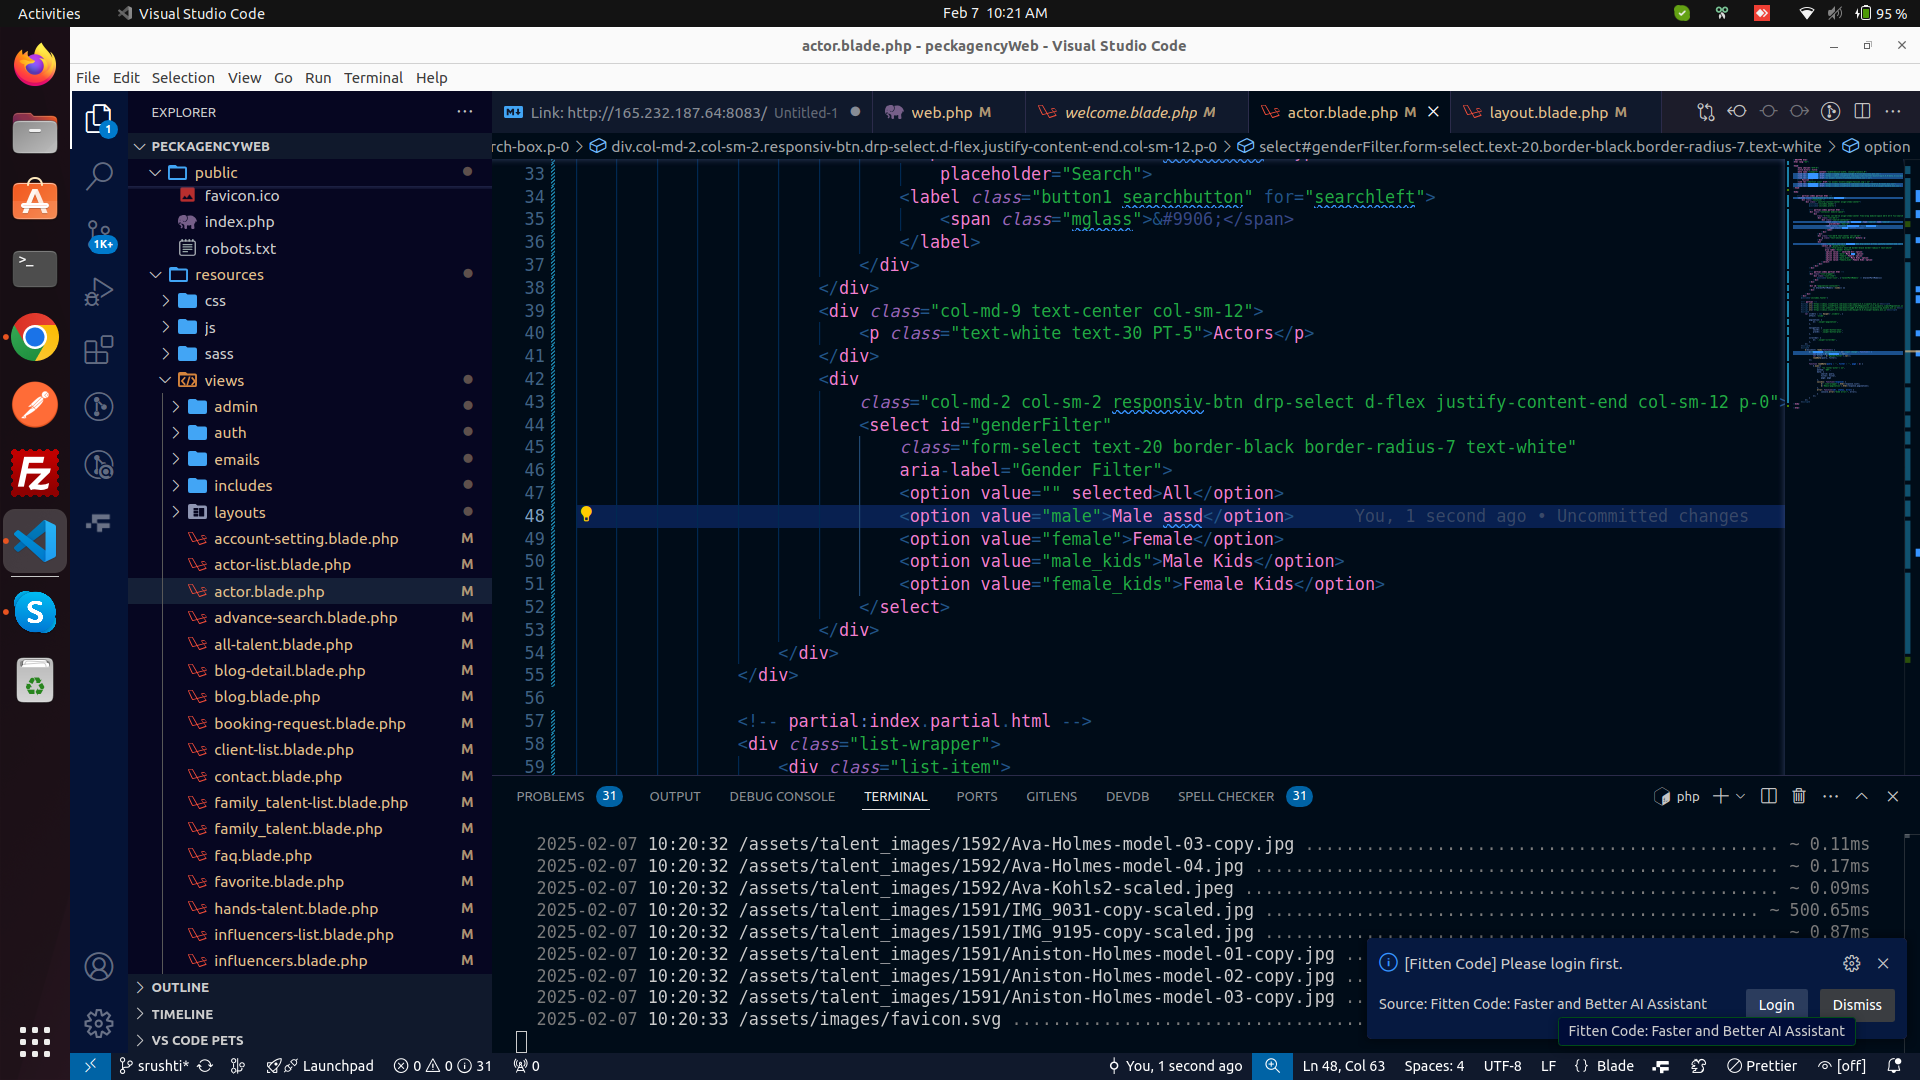Open the Manage gear in activity bar

coord(98,1023)
